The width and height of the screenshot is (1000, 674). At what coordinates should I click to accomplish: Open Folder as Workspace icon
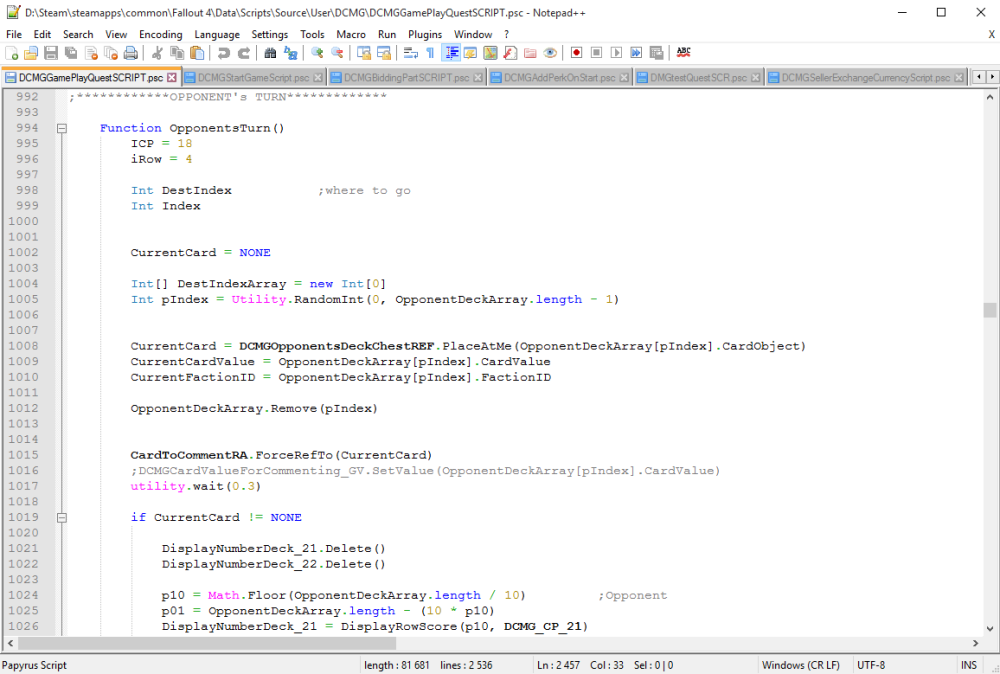coord(530,53)
